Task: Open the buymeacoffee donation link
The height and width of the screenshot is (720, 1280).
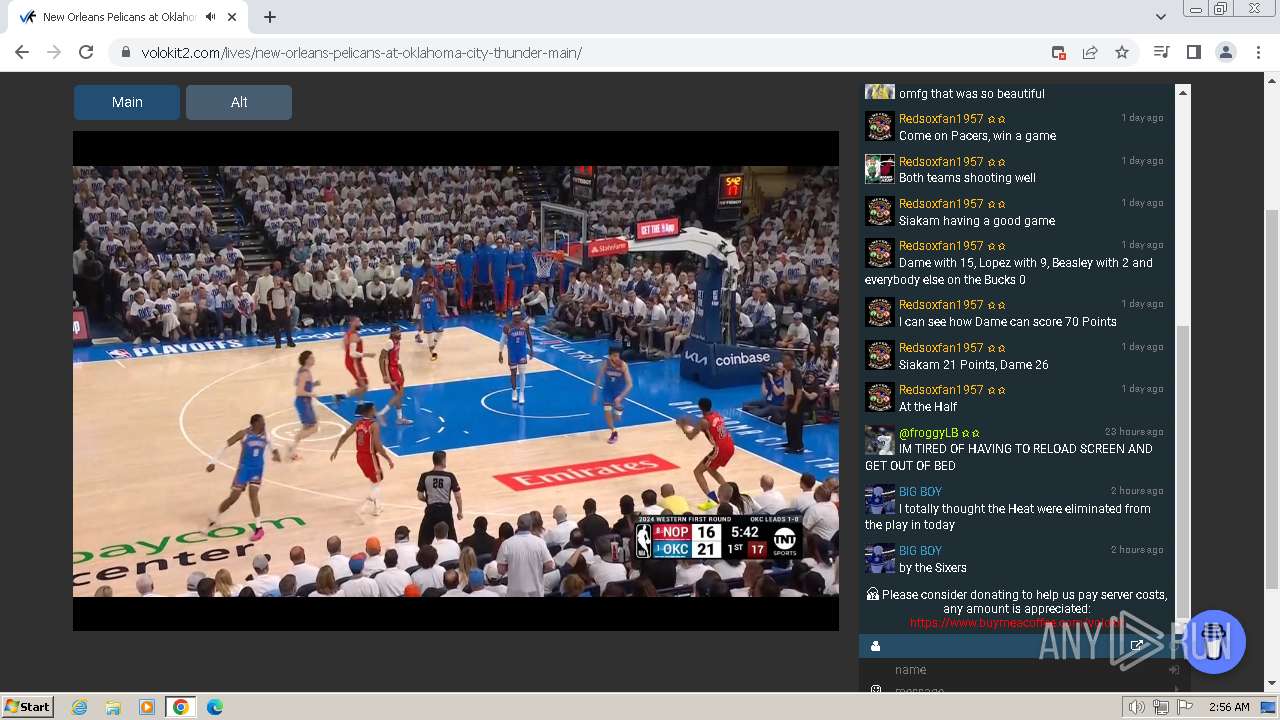Action: tap(1017, 623)
